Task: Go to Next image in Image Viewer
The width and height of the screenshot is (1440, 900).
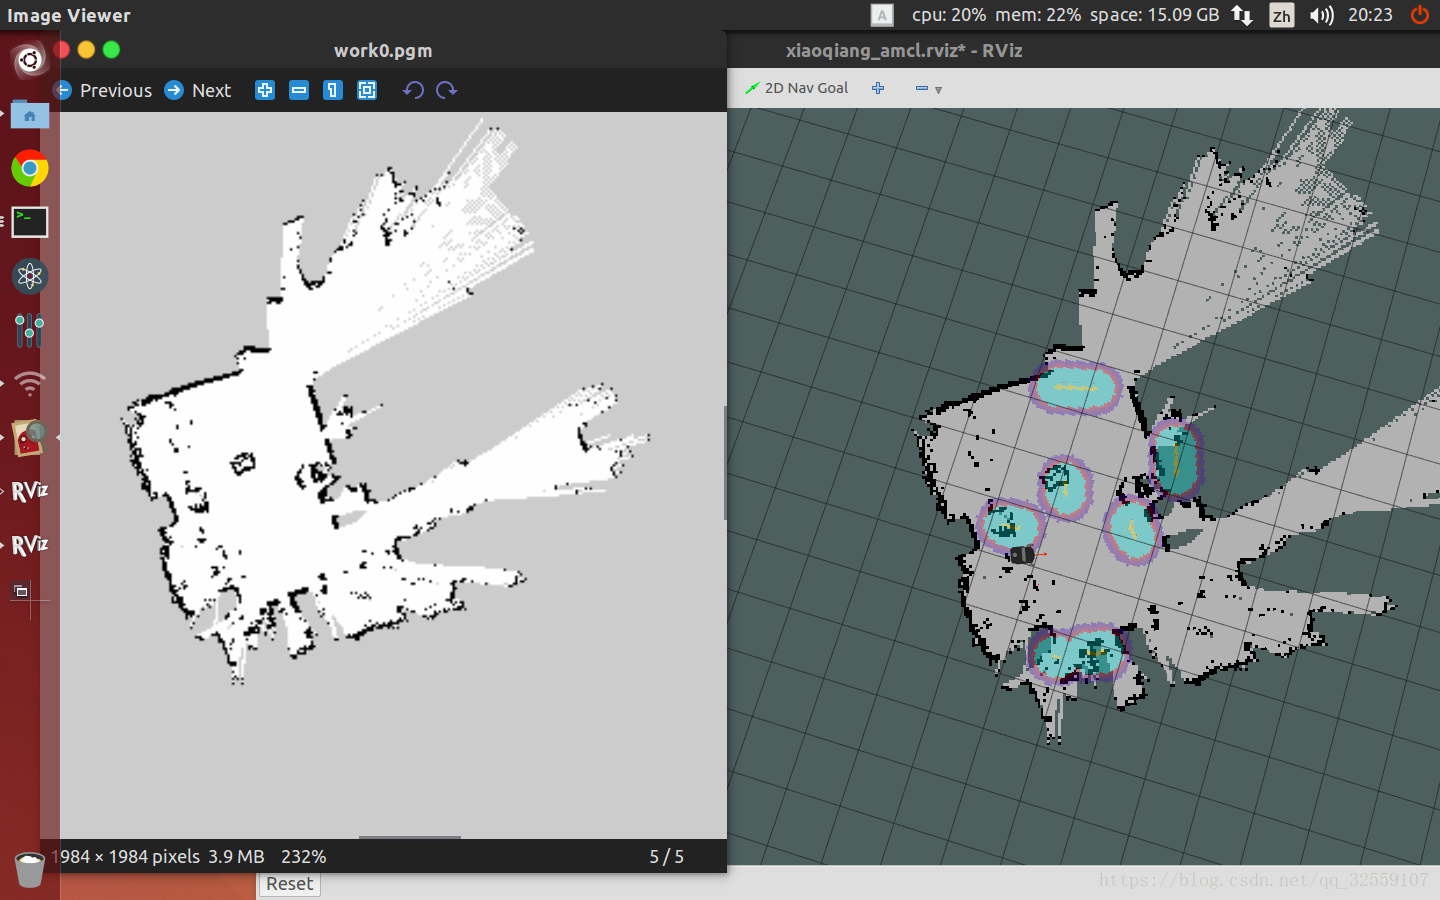Action: point(198,90)
